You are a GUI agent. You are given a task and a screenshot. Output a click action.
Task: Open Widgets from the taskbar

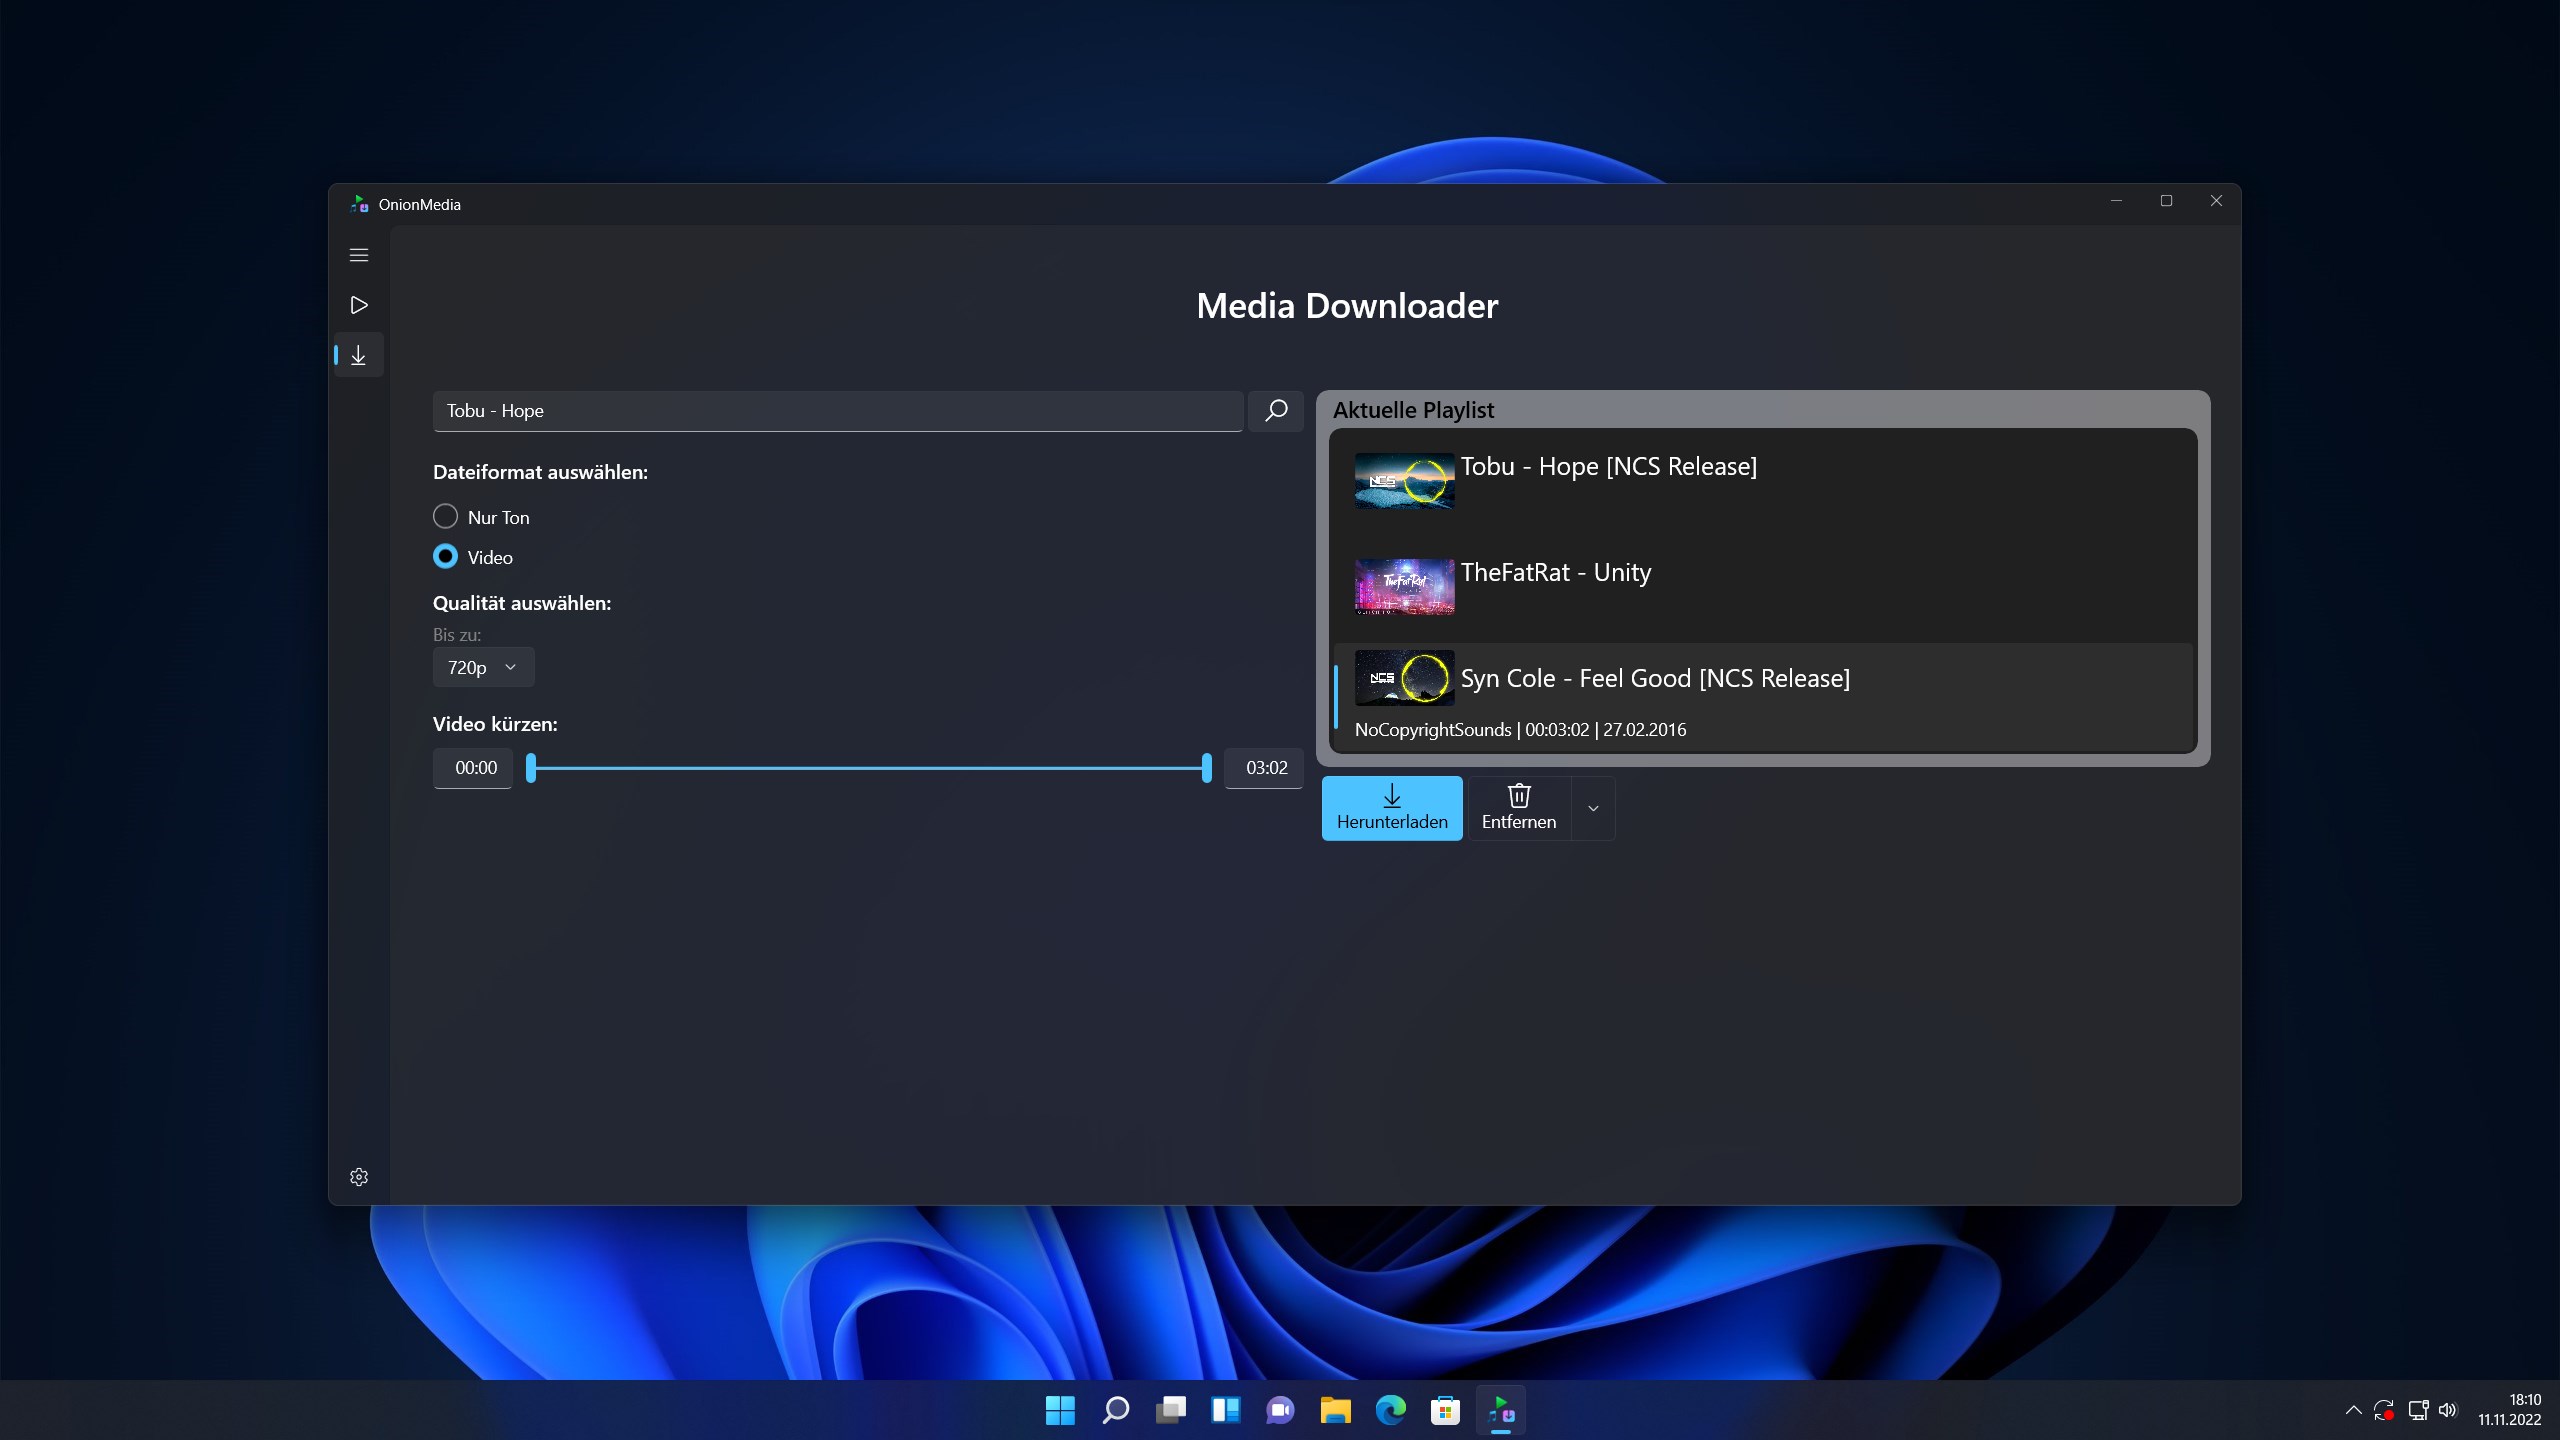[x=1226, y=1410]
